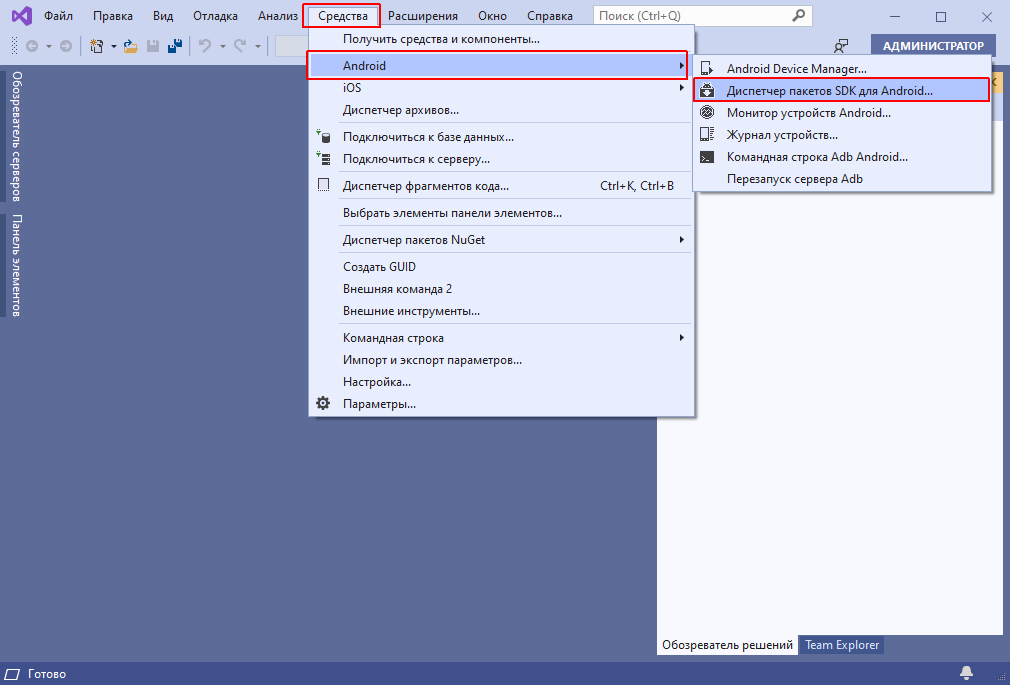Click the Adb command prompt icon
Image resolution: width=1010 pixels, height=685 pixels.
(707, 157)
